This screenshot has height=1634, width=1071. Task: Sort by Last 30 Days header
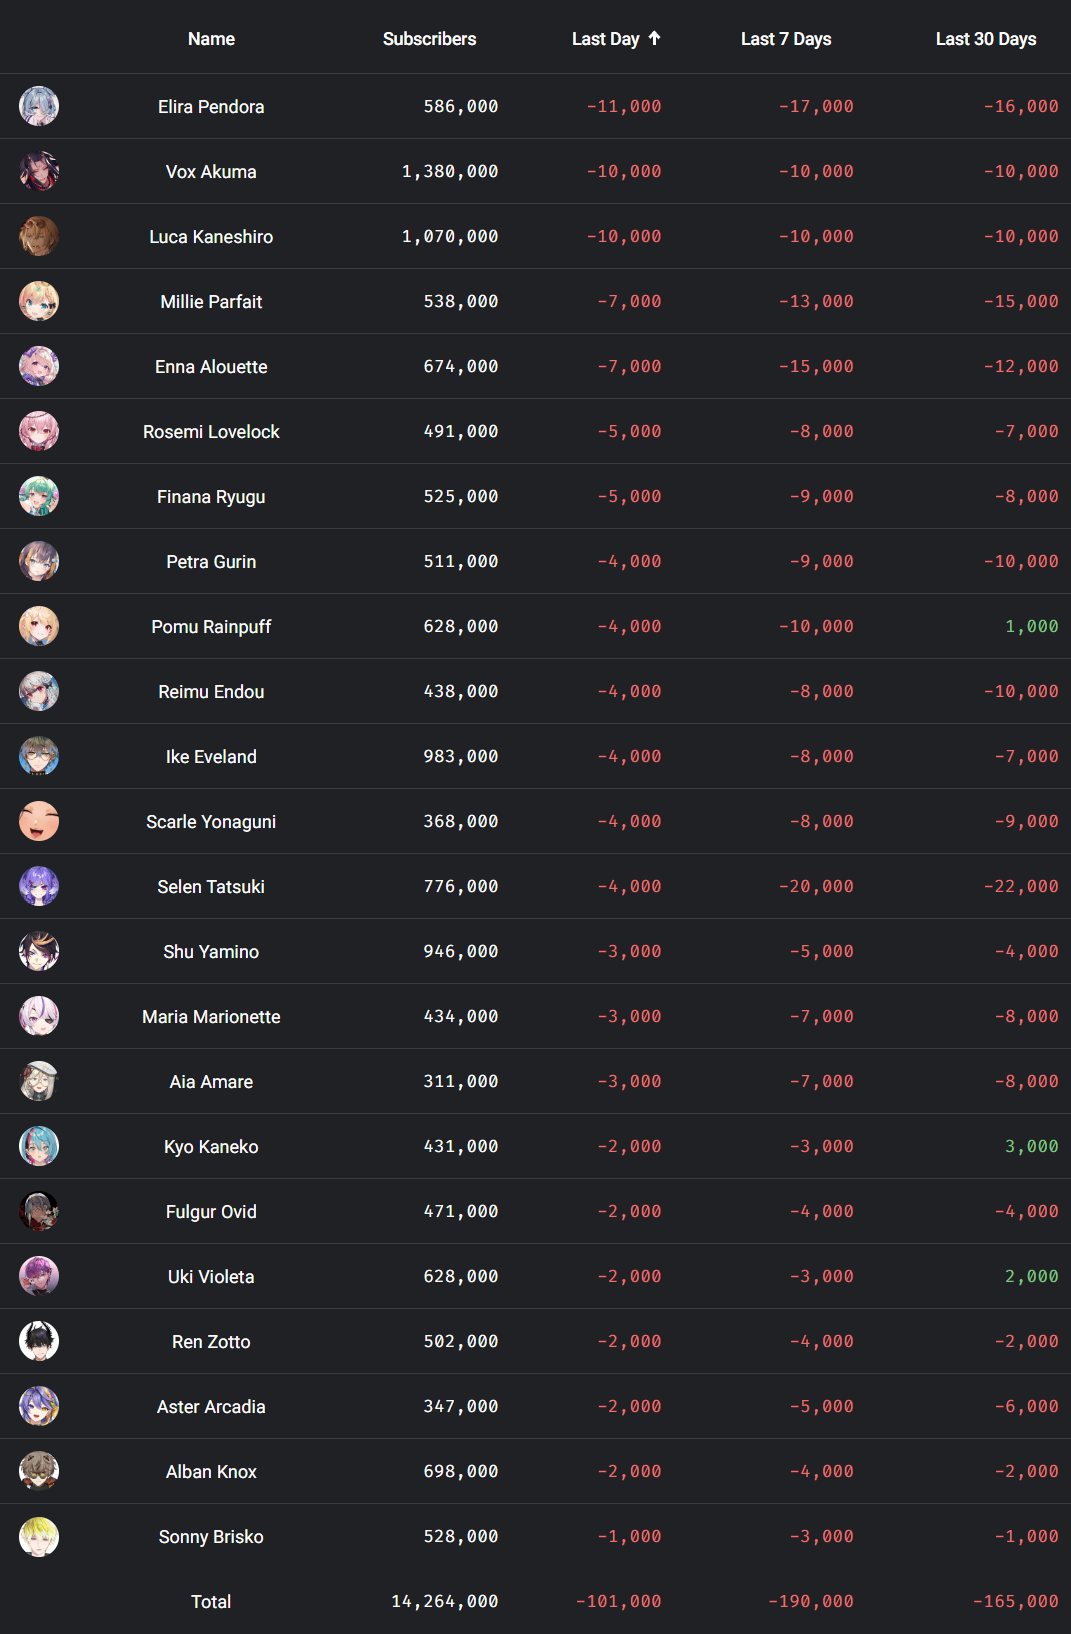pos(986,39)
